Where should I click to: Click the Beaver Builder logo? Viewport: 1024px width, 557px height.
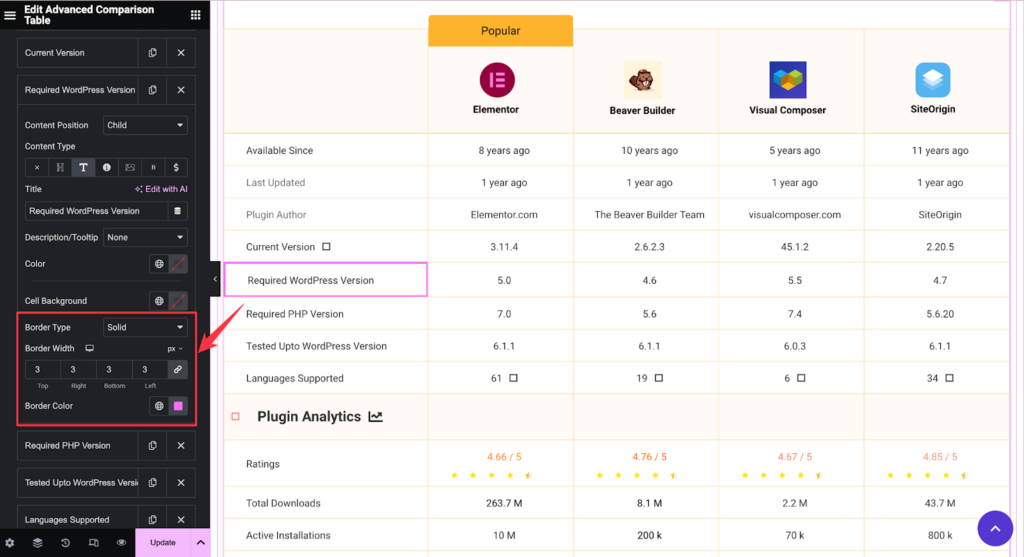[642, 80]
